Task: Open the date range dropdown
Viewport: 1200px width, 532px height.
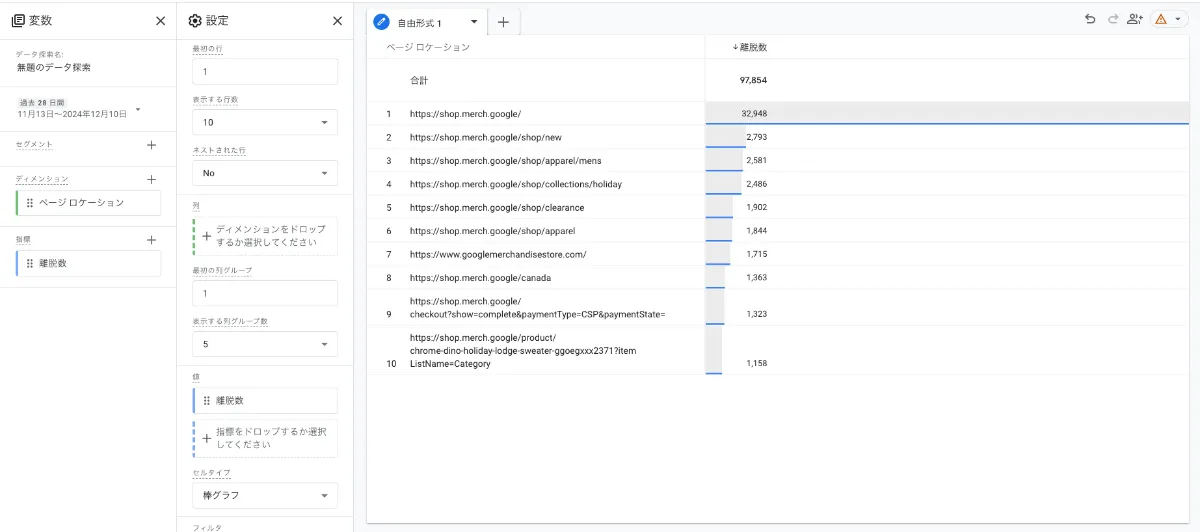Action: point(138,109)
